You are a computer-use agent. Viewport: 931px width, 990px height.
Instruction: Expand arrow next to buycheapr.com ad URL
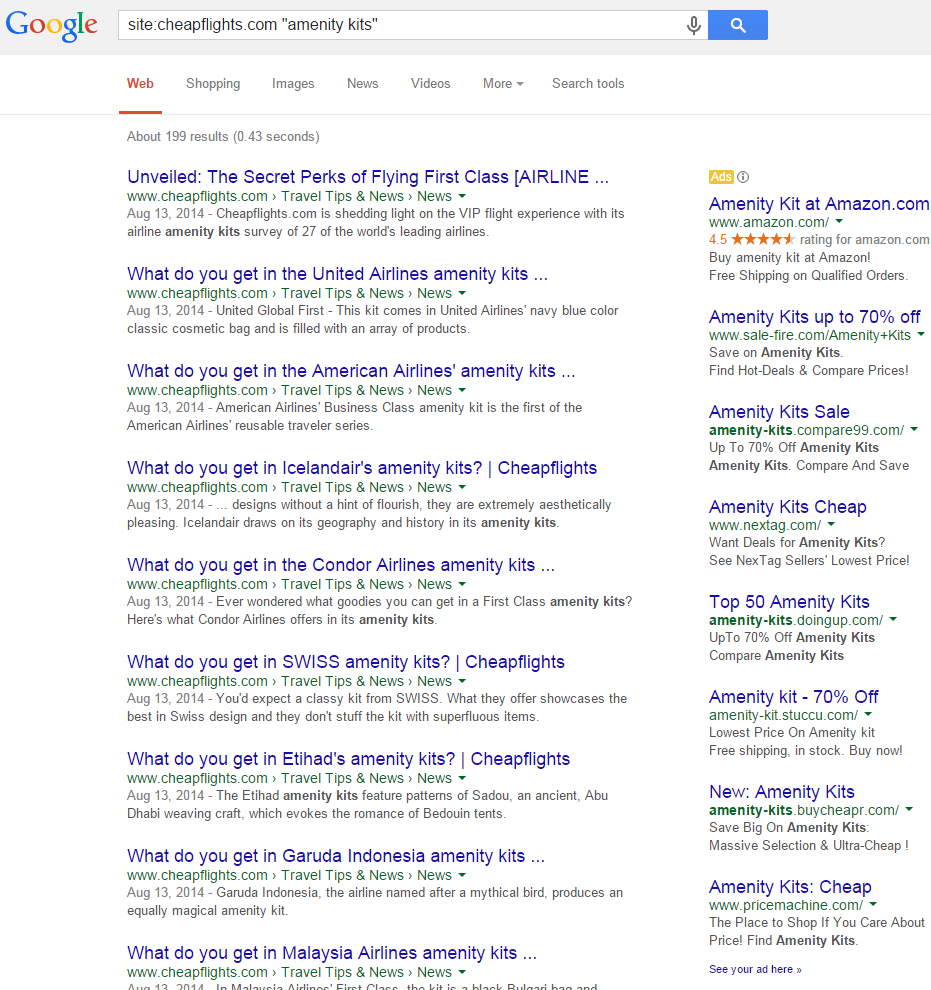tap(909, 809)
